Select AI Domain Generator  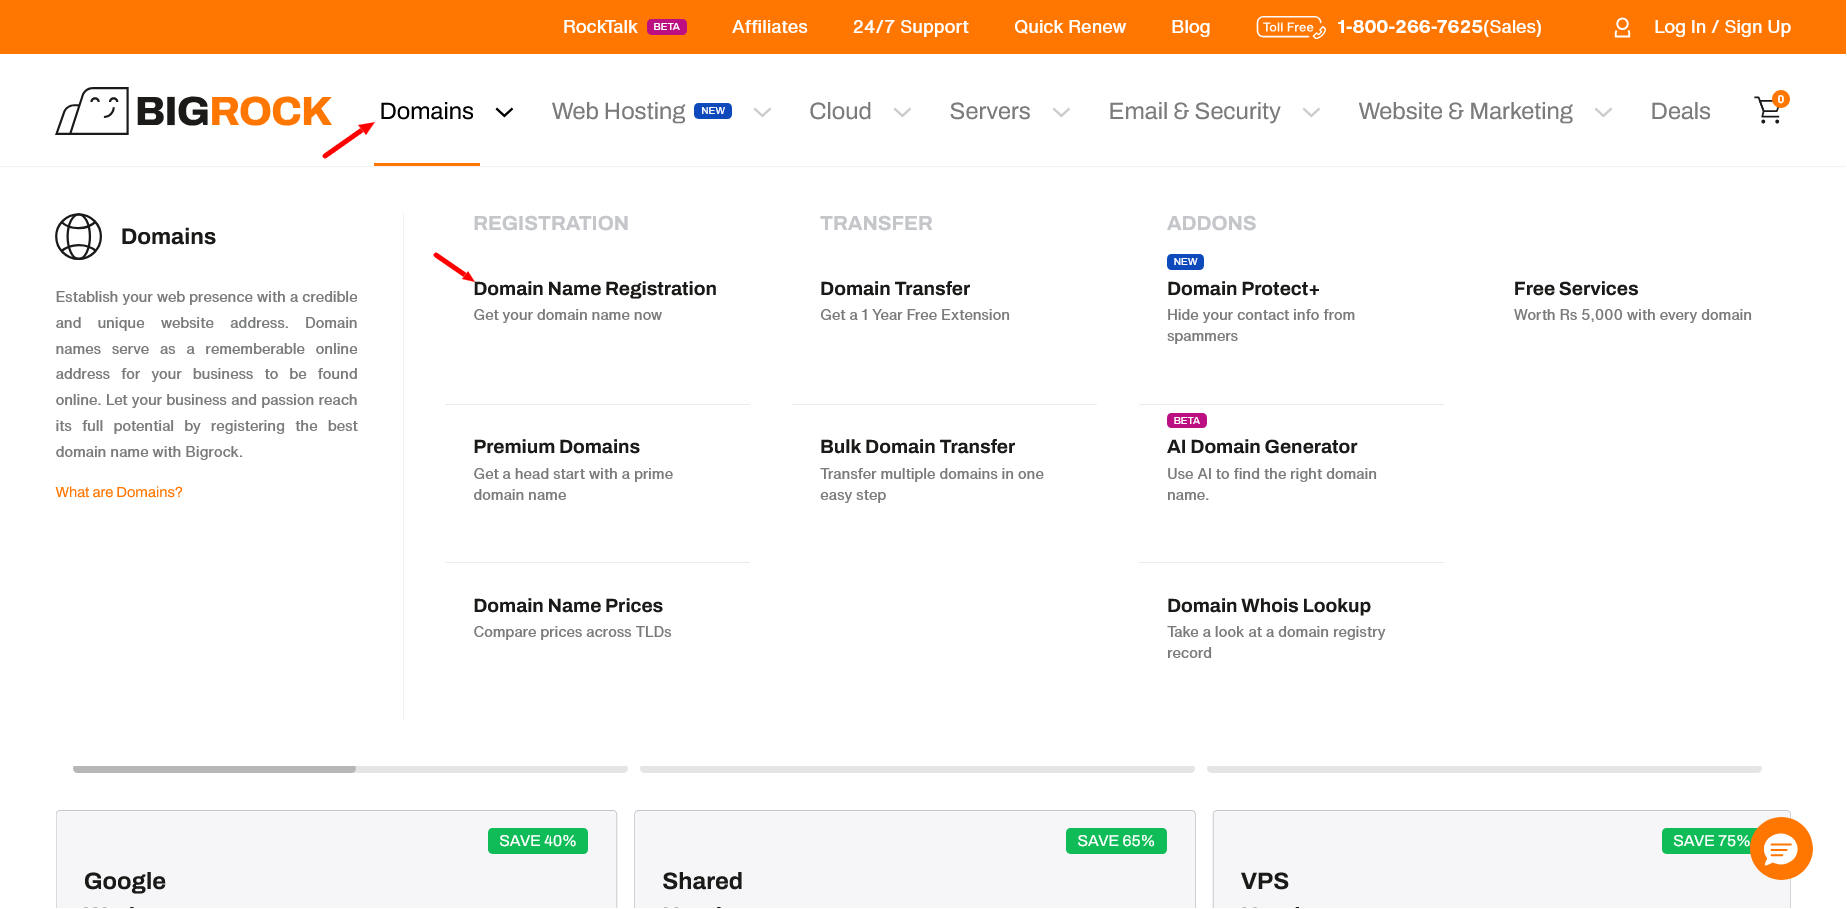click(1262, 447)
